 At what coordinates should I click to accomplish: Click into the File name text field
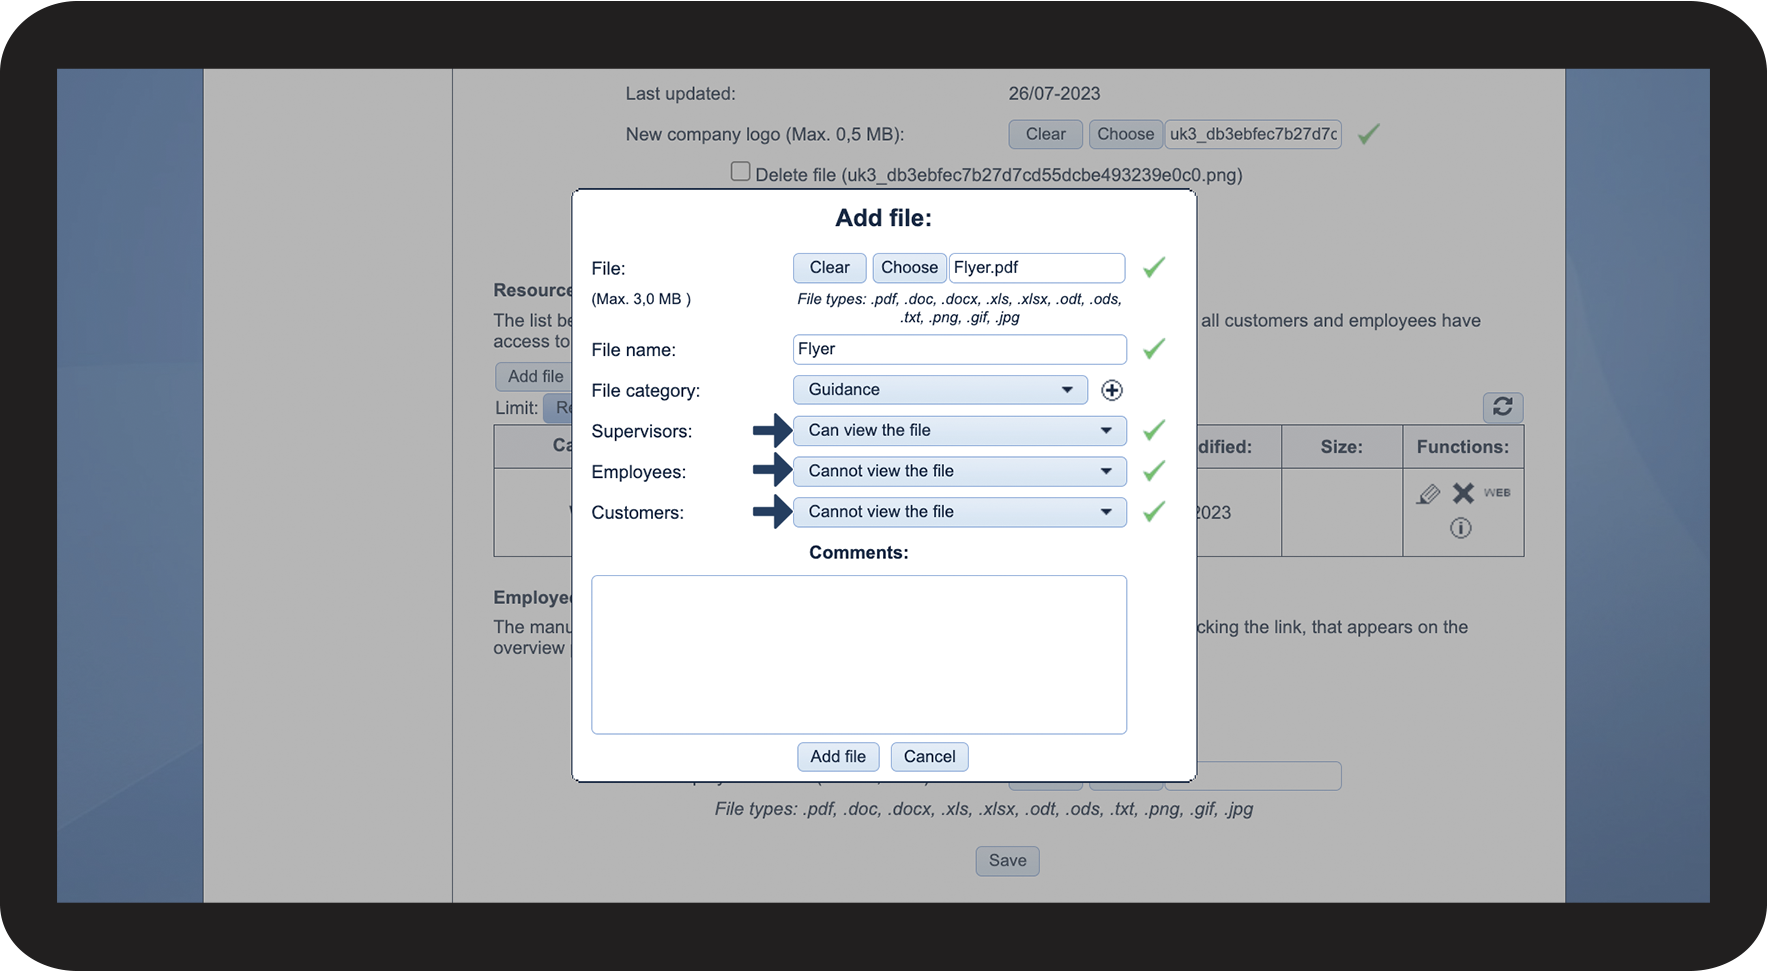(958, 349)
